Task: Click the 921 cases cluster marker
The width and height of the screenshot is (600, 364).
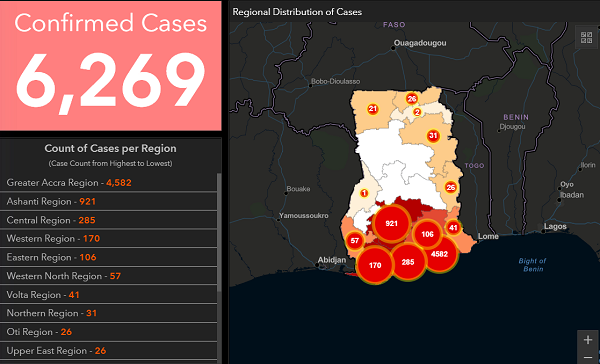Action: (x=391, y=224)
